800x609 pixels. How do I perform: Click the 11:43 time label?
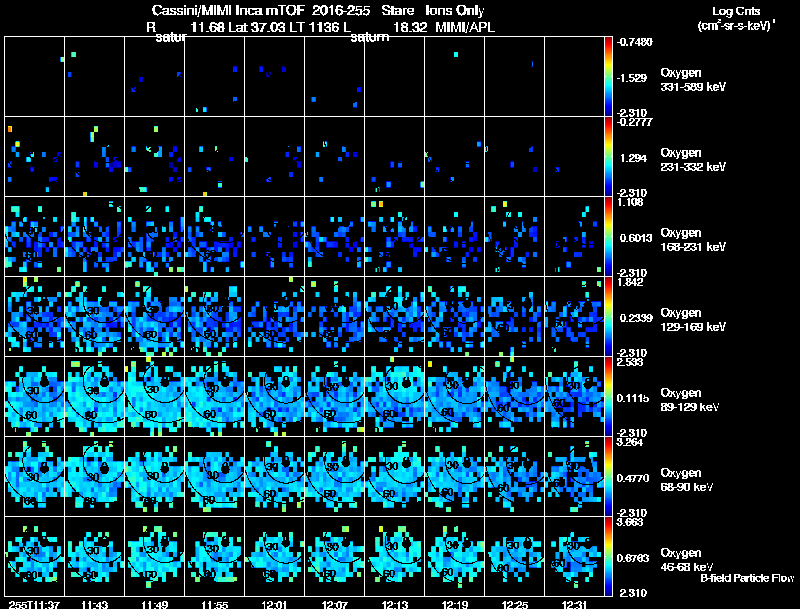[94, 604]
